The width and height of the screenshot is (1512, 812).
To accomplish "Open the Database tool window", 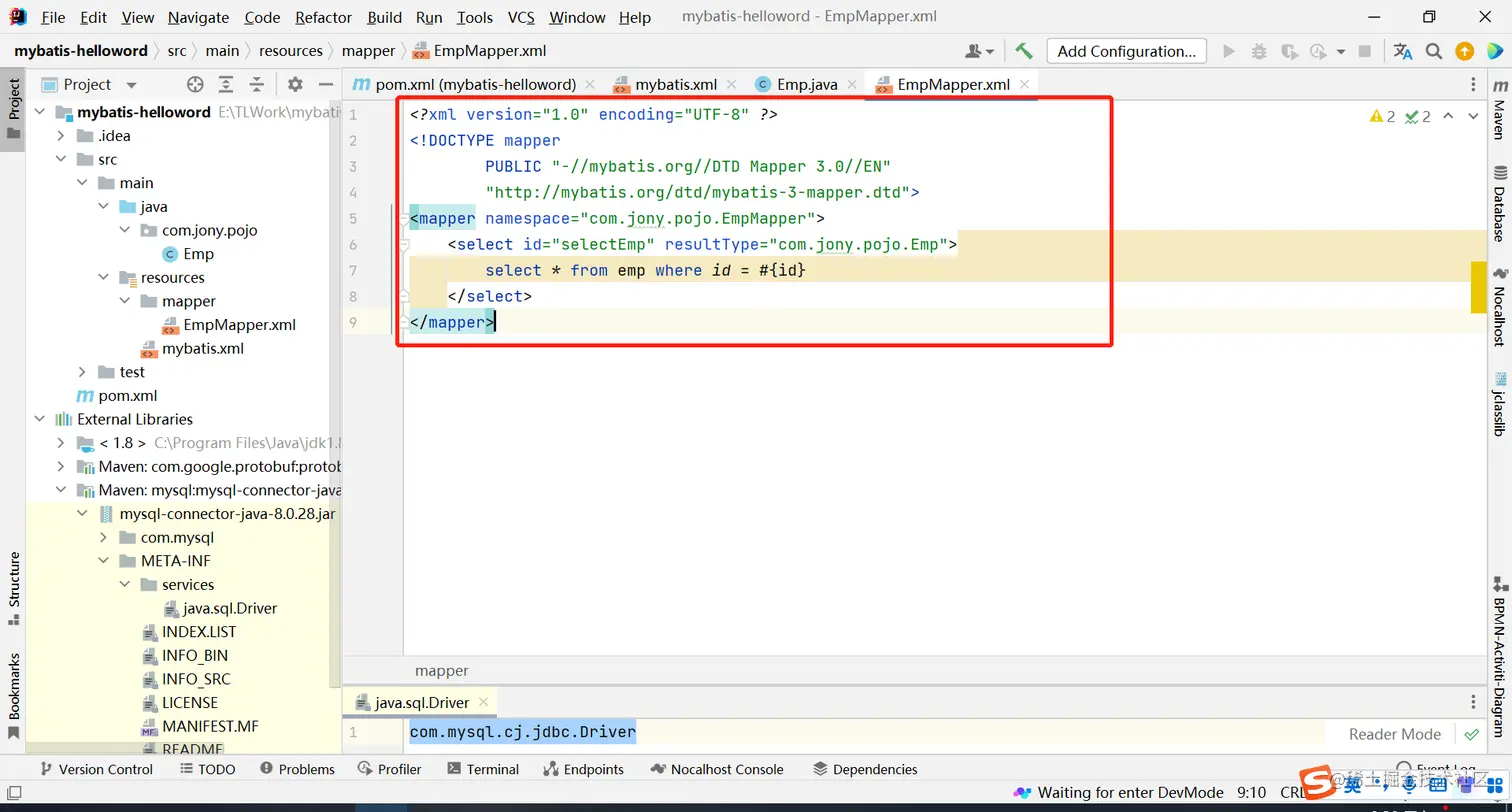I will point(1499,203).
